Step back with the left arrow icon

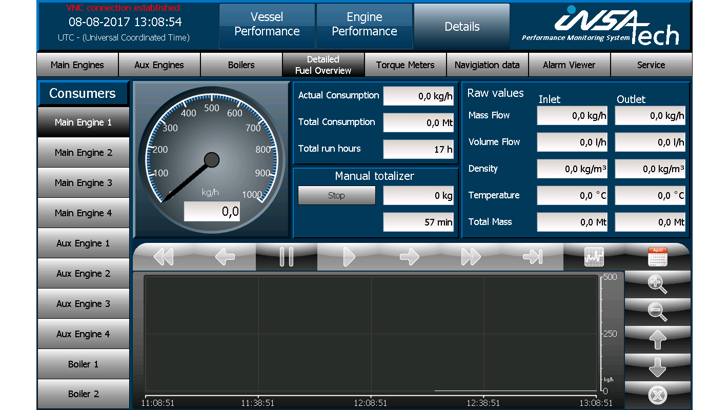pyautogui.click(x=225, y=257)
